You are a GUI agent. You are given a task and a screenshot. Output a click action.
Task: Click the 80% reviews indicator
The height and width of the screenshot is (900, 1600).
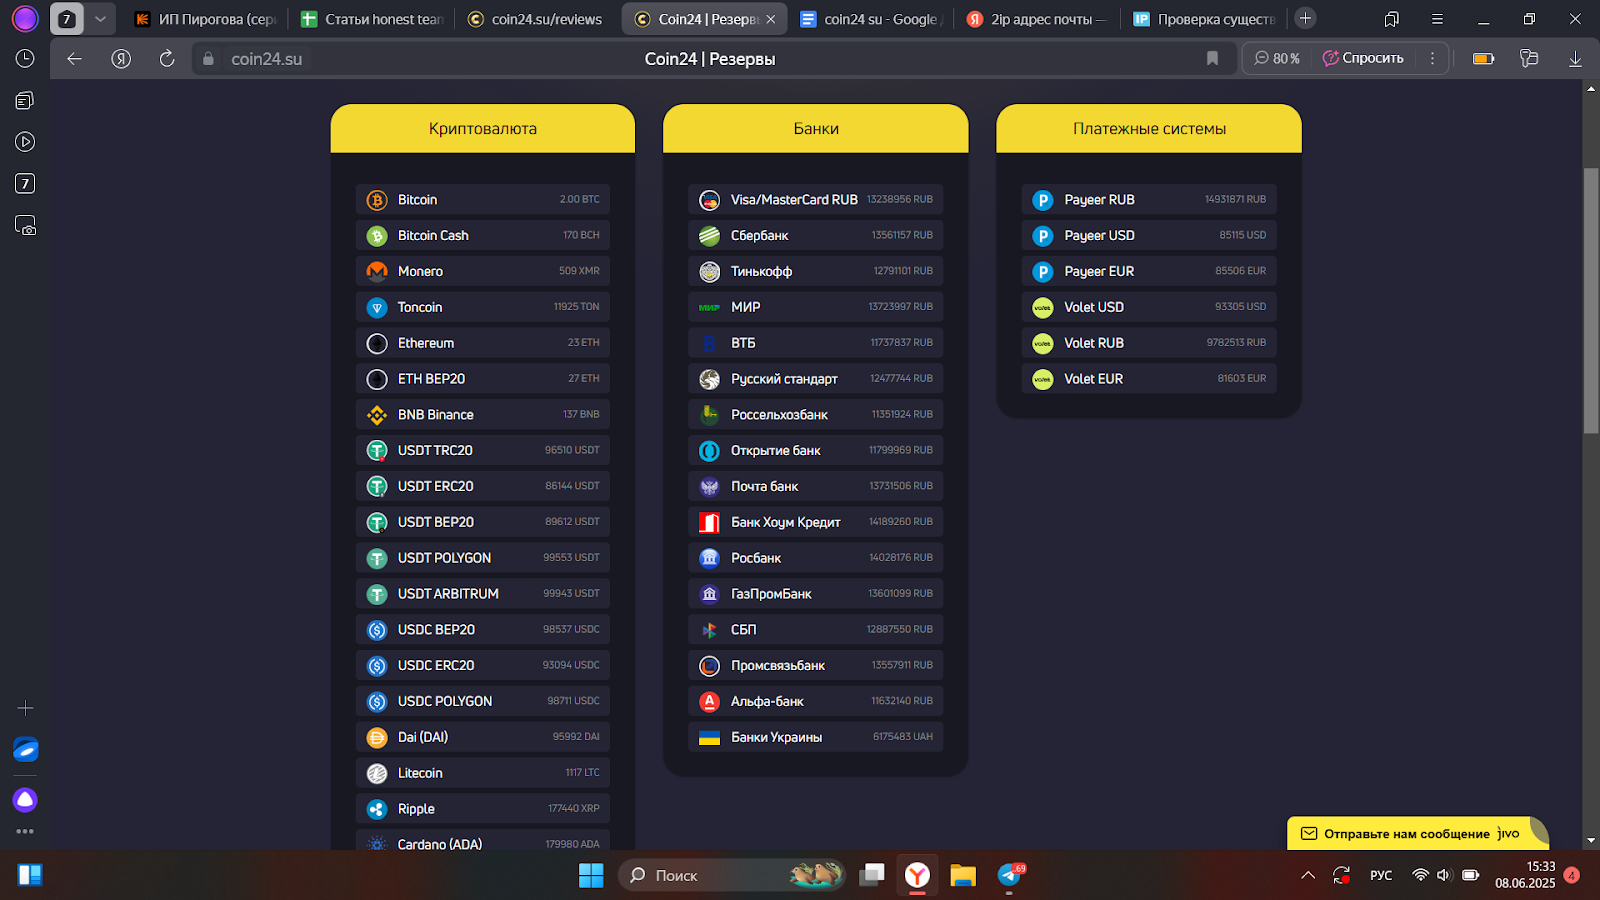pyautogui.click(x=1277, y=59)
